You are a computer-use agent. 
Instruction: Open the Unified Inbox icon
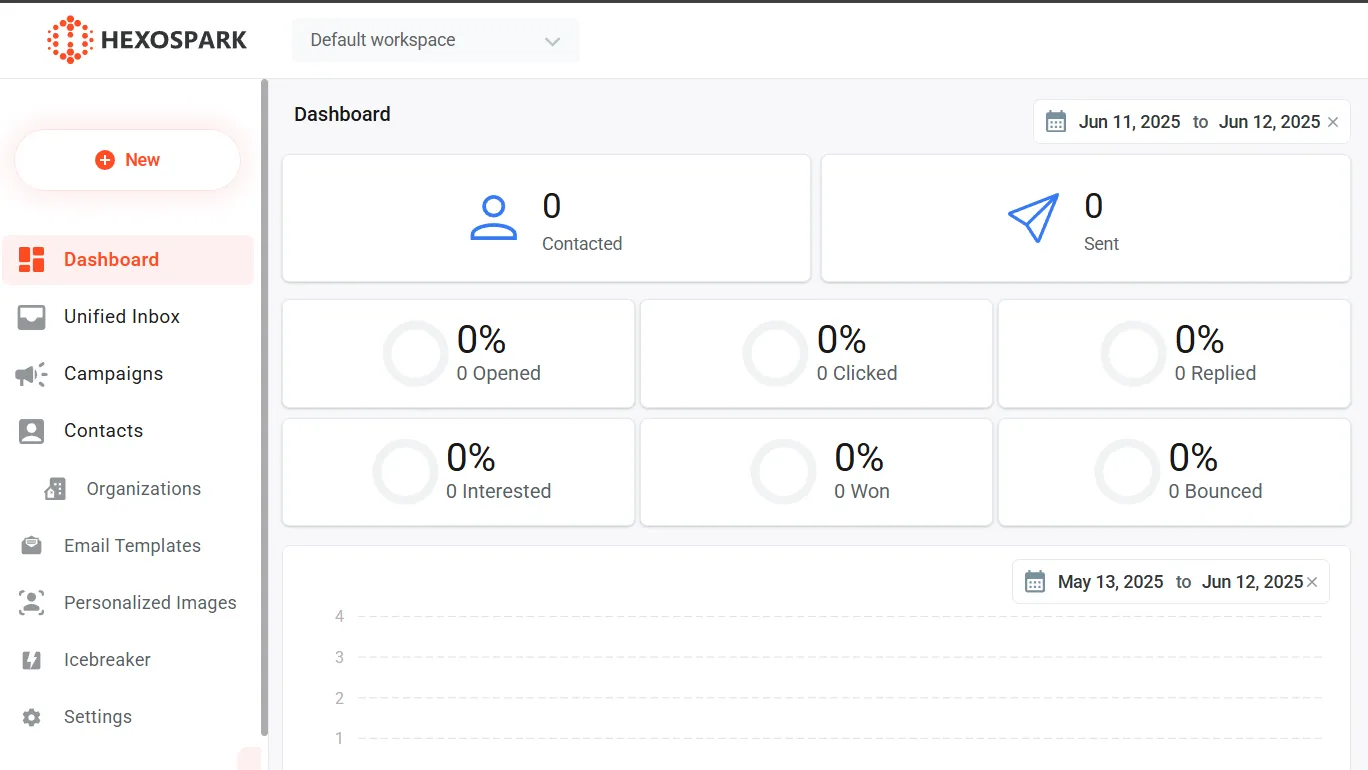coord(32,317)
